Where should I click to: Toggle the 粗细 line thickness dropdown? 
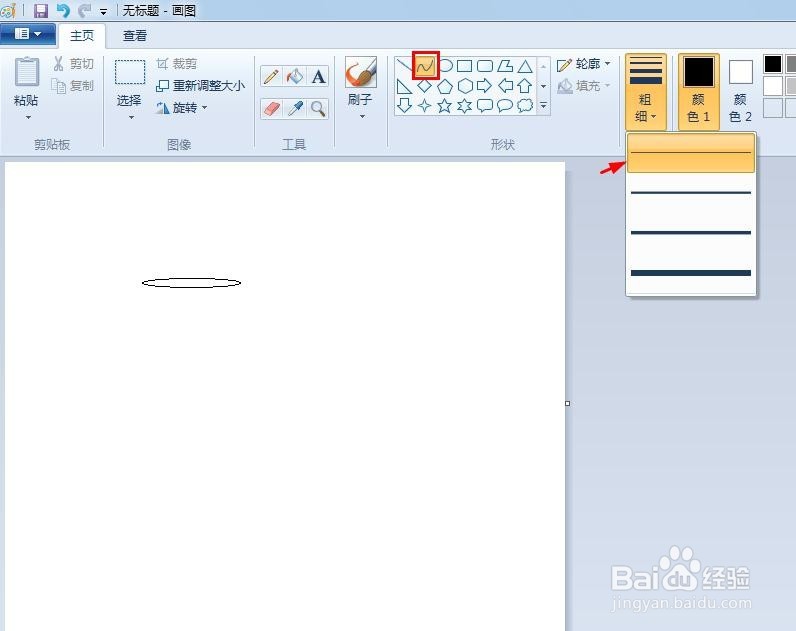tap(645, 91)
